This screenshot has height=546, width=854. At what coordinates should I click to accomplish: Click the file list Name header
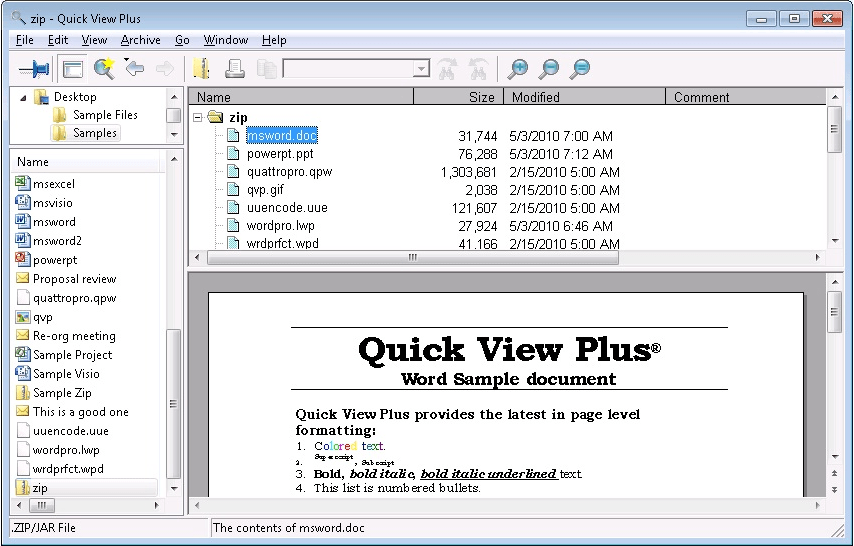[87, 162]
